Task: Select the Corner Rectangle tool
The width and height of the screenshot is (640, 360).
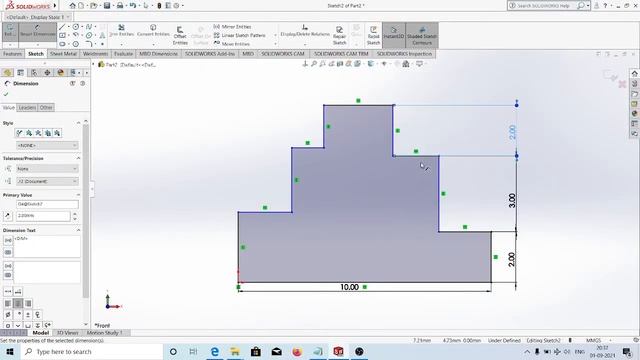Action: tap(62, 36)
